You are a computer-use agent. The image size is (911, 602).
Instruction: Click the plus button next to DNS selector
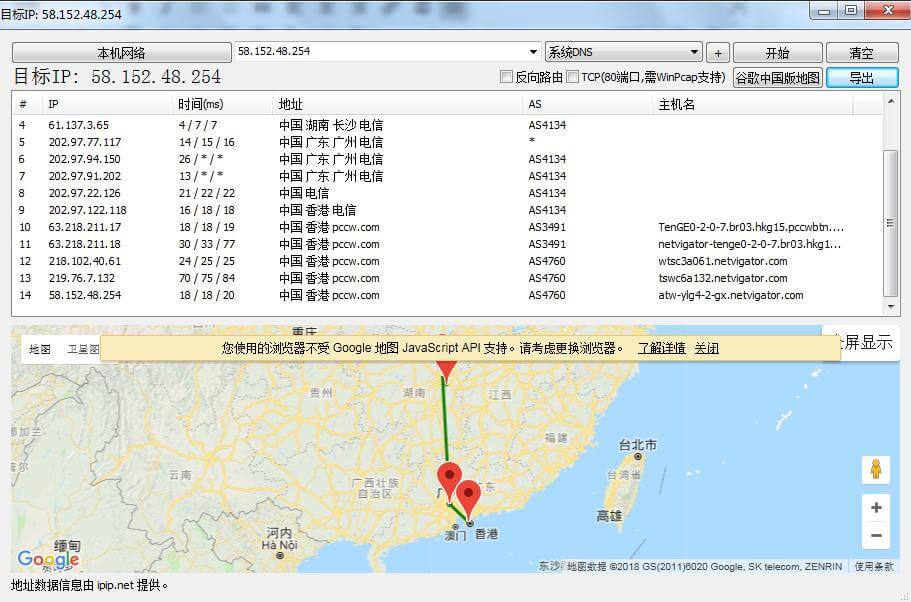click(718, 53)
